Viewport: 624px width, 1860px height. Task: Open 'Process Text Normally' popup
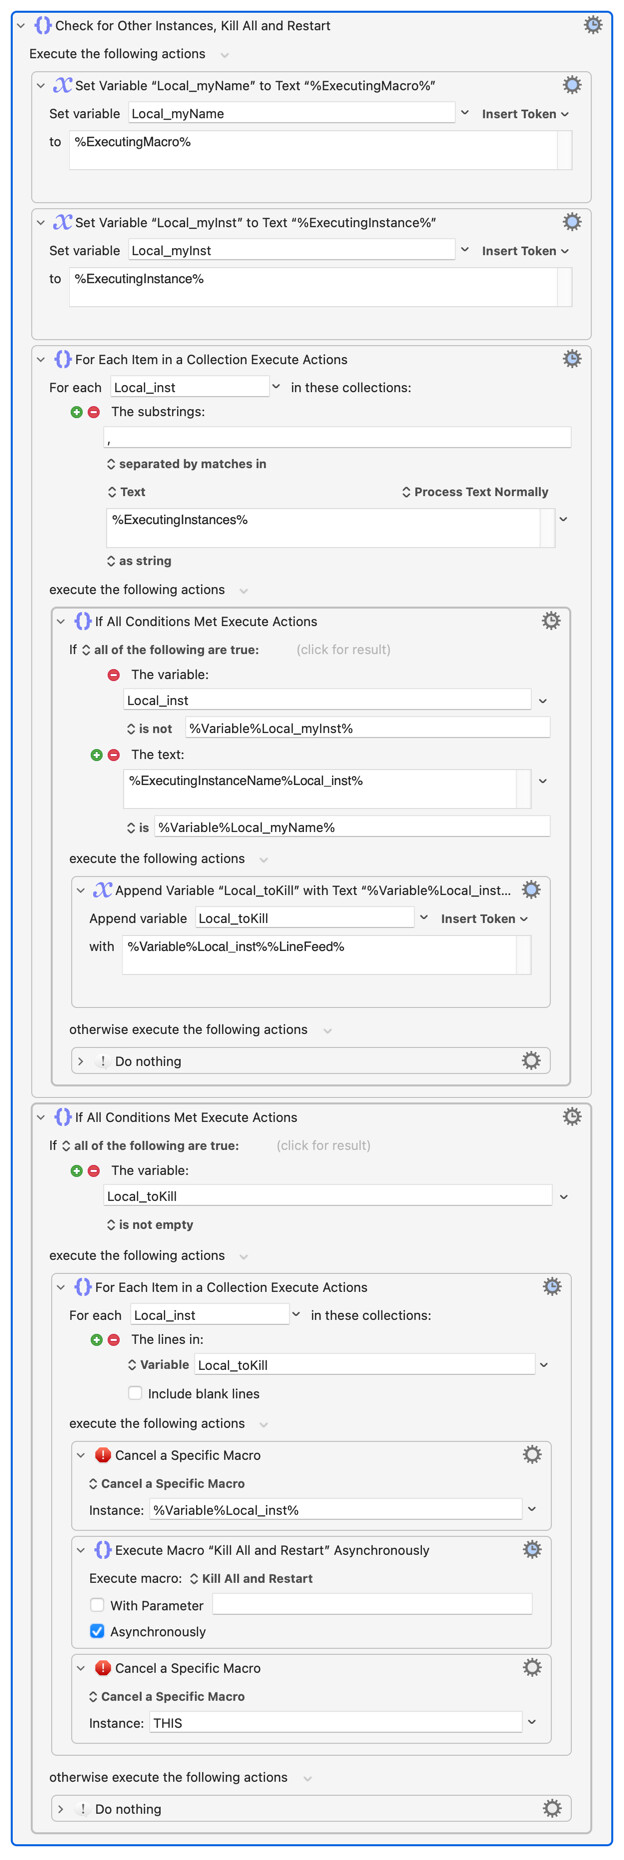point(475,492)
